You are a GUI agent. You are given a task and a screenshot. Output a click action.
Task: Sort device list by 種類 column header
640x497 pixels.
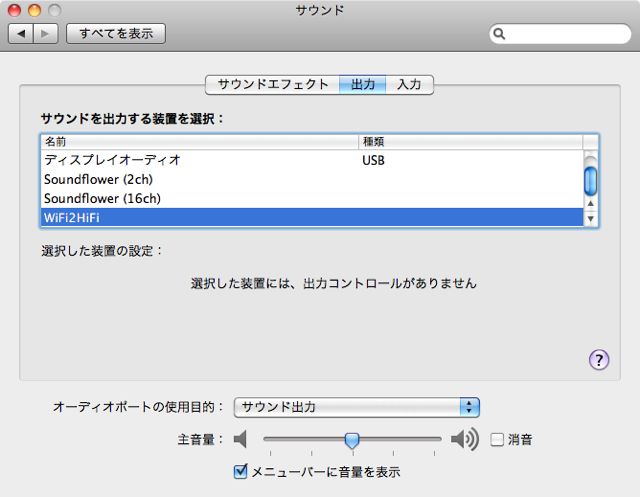click(471, 142)
